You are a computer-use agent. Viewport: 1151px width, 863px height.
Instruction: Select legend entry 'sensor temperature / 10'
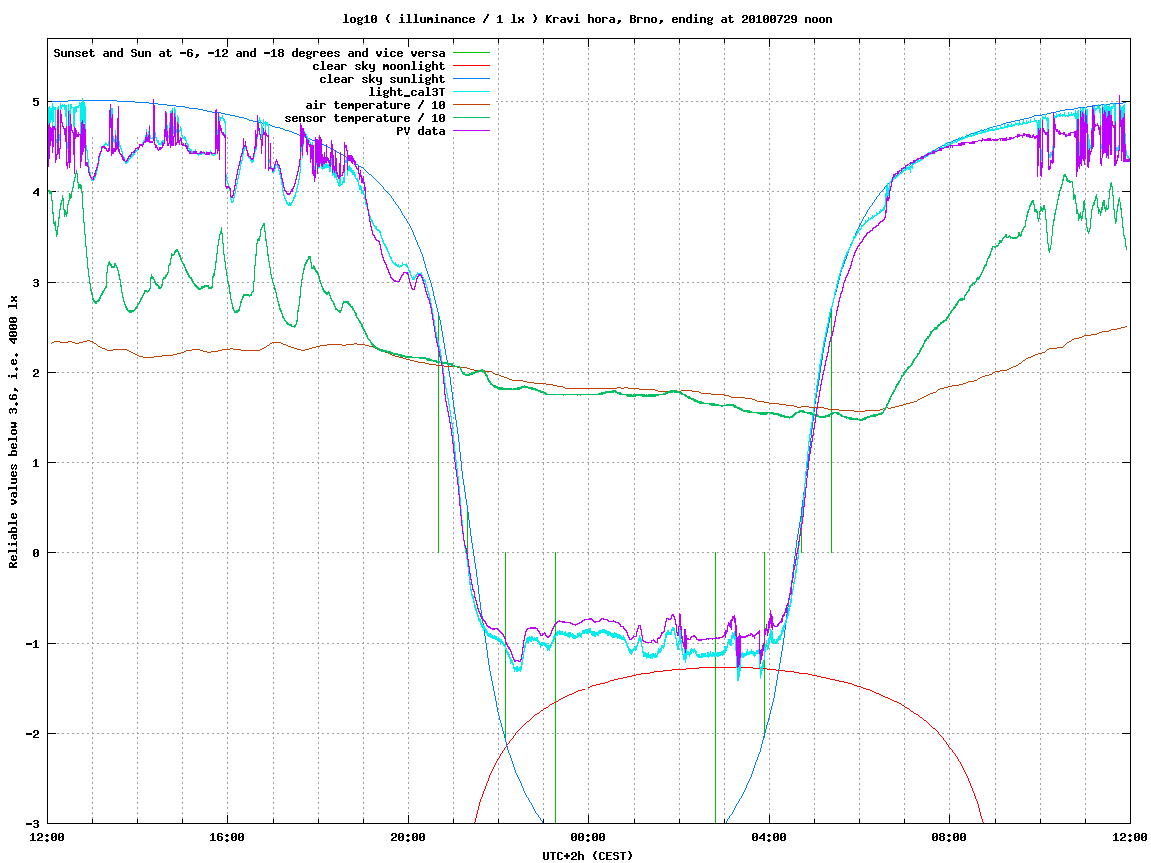[x=365, y=118]
